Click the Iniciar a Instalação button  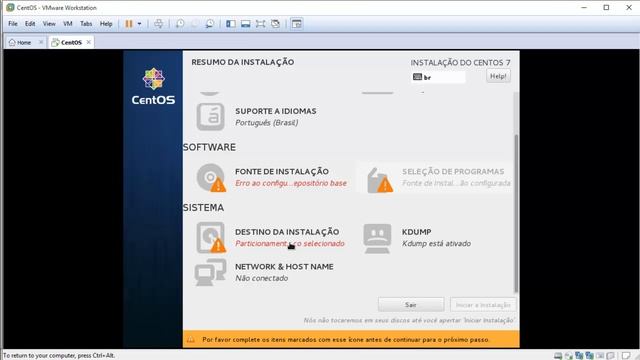pyautogui.click(x=483, y=304)
